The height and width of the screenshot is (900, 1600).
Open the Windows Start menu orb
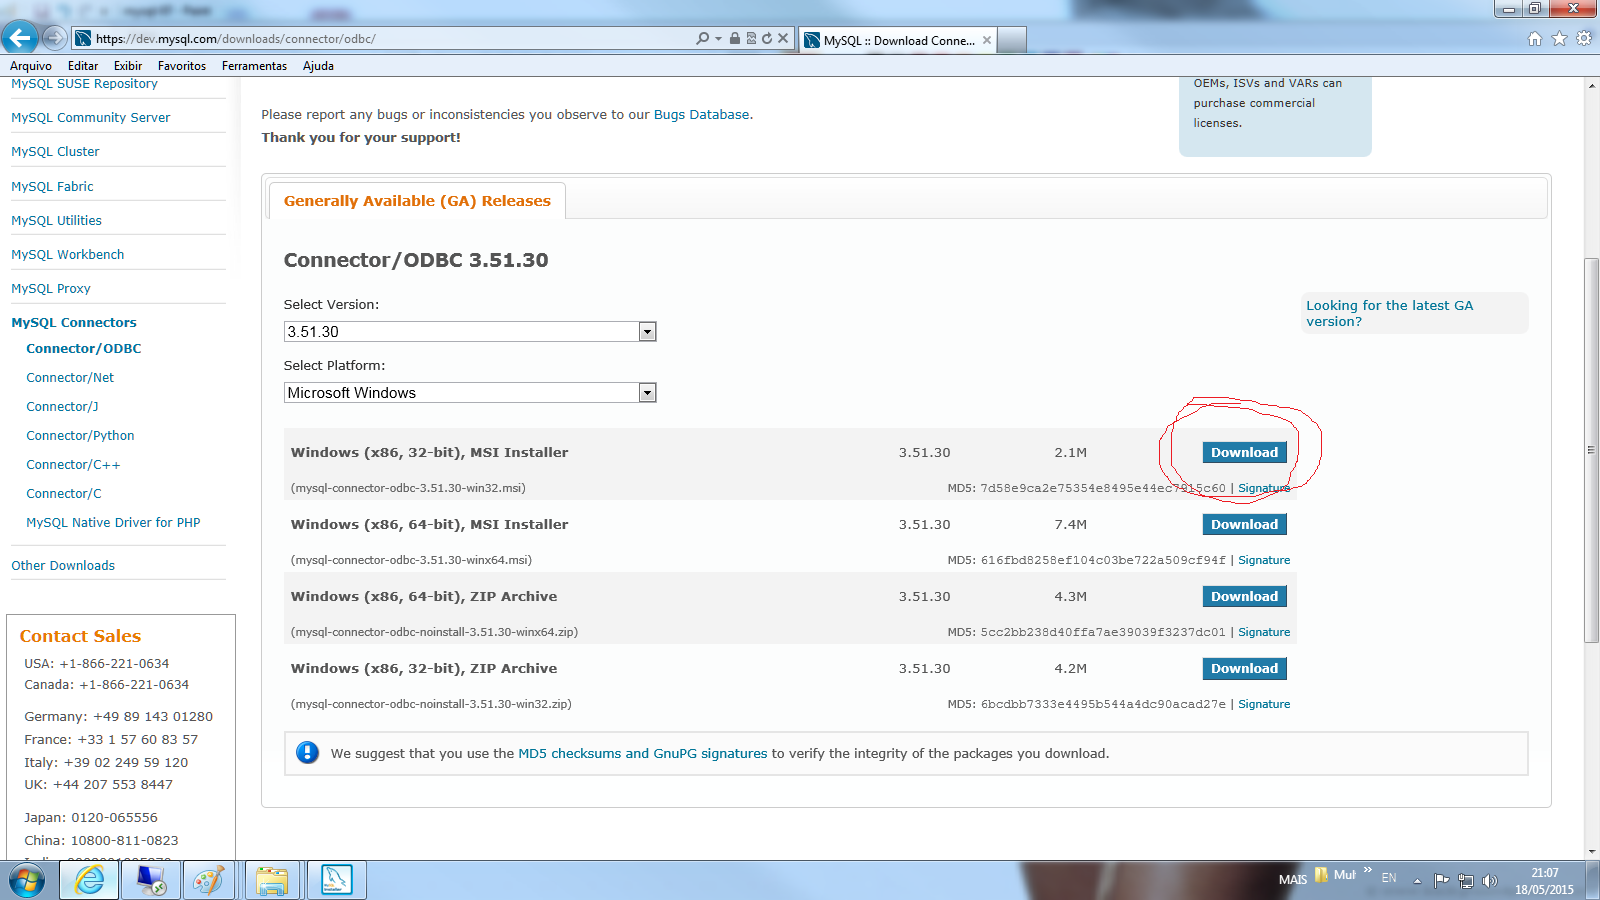[27, 880]
